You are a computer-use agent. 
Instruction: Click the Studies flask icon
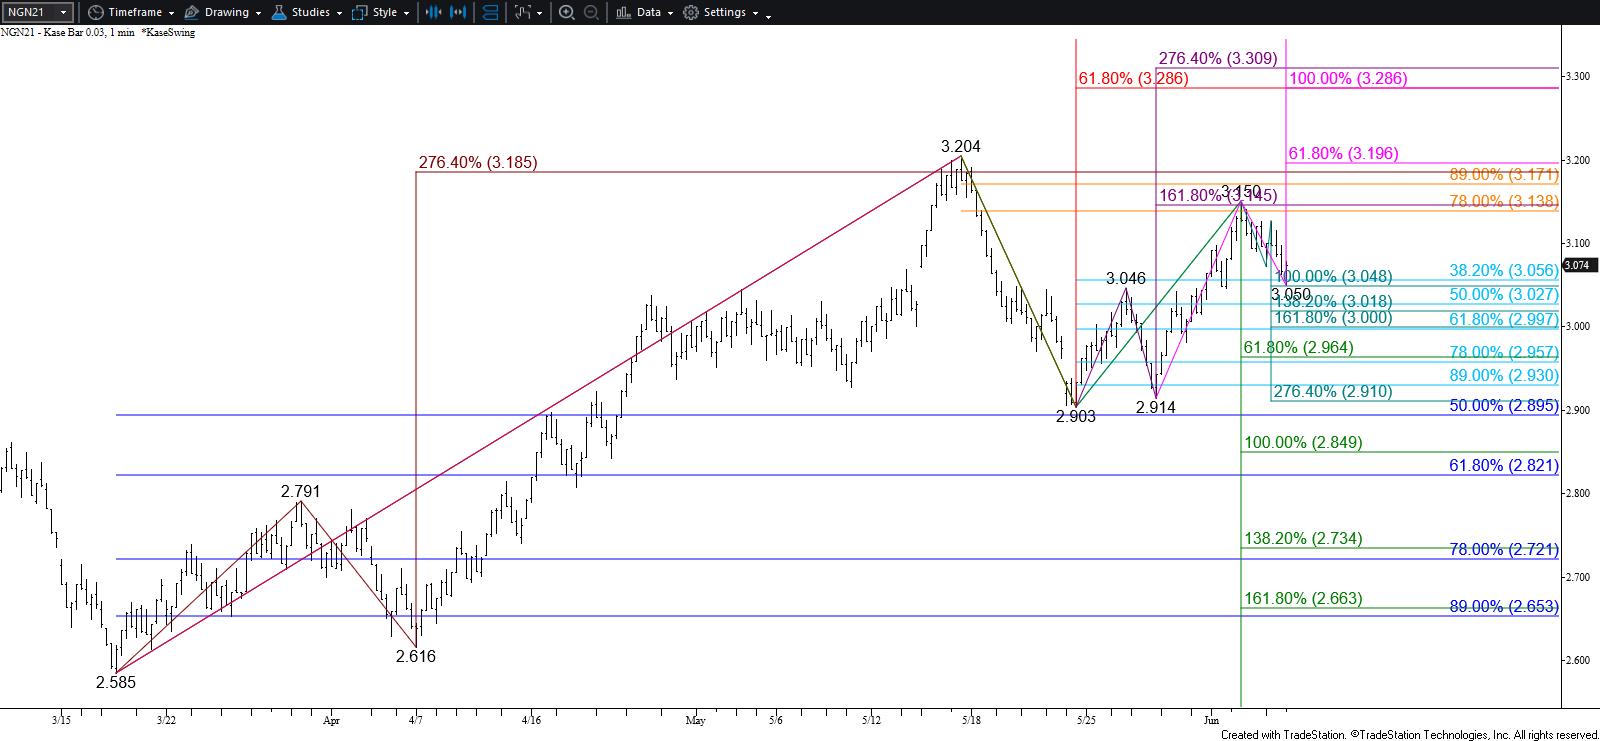277,12
